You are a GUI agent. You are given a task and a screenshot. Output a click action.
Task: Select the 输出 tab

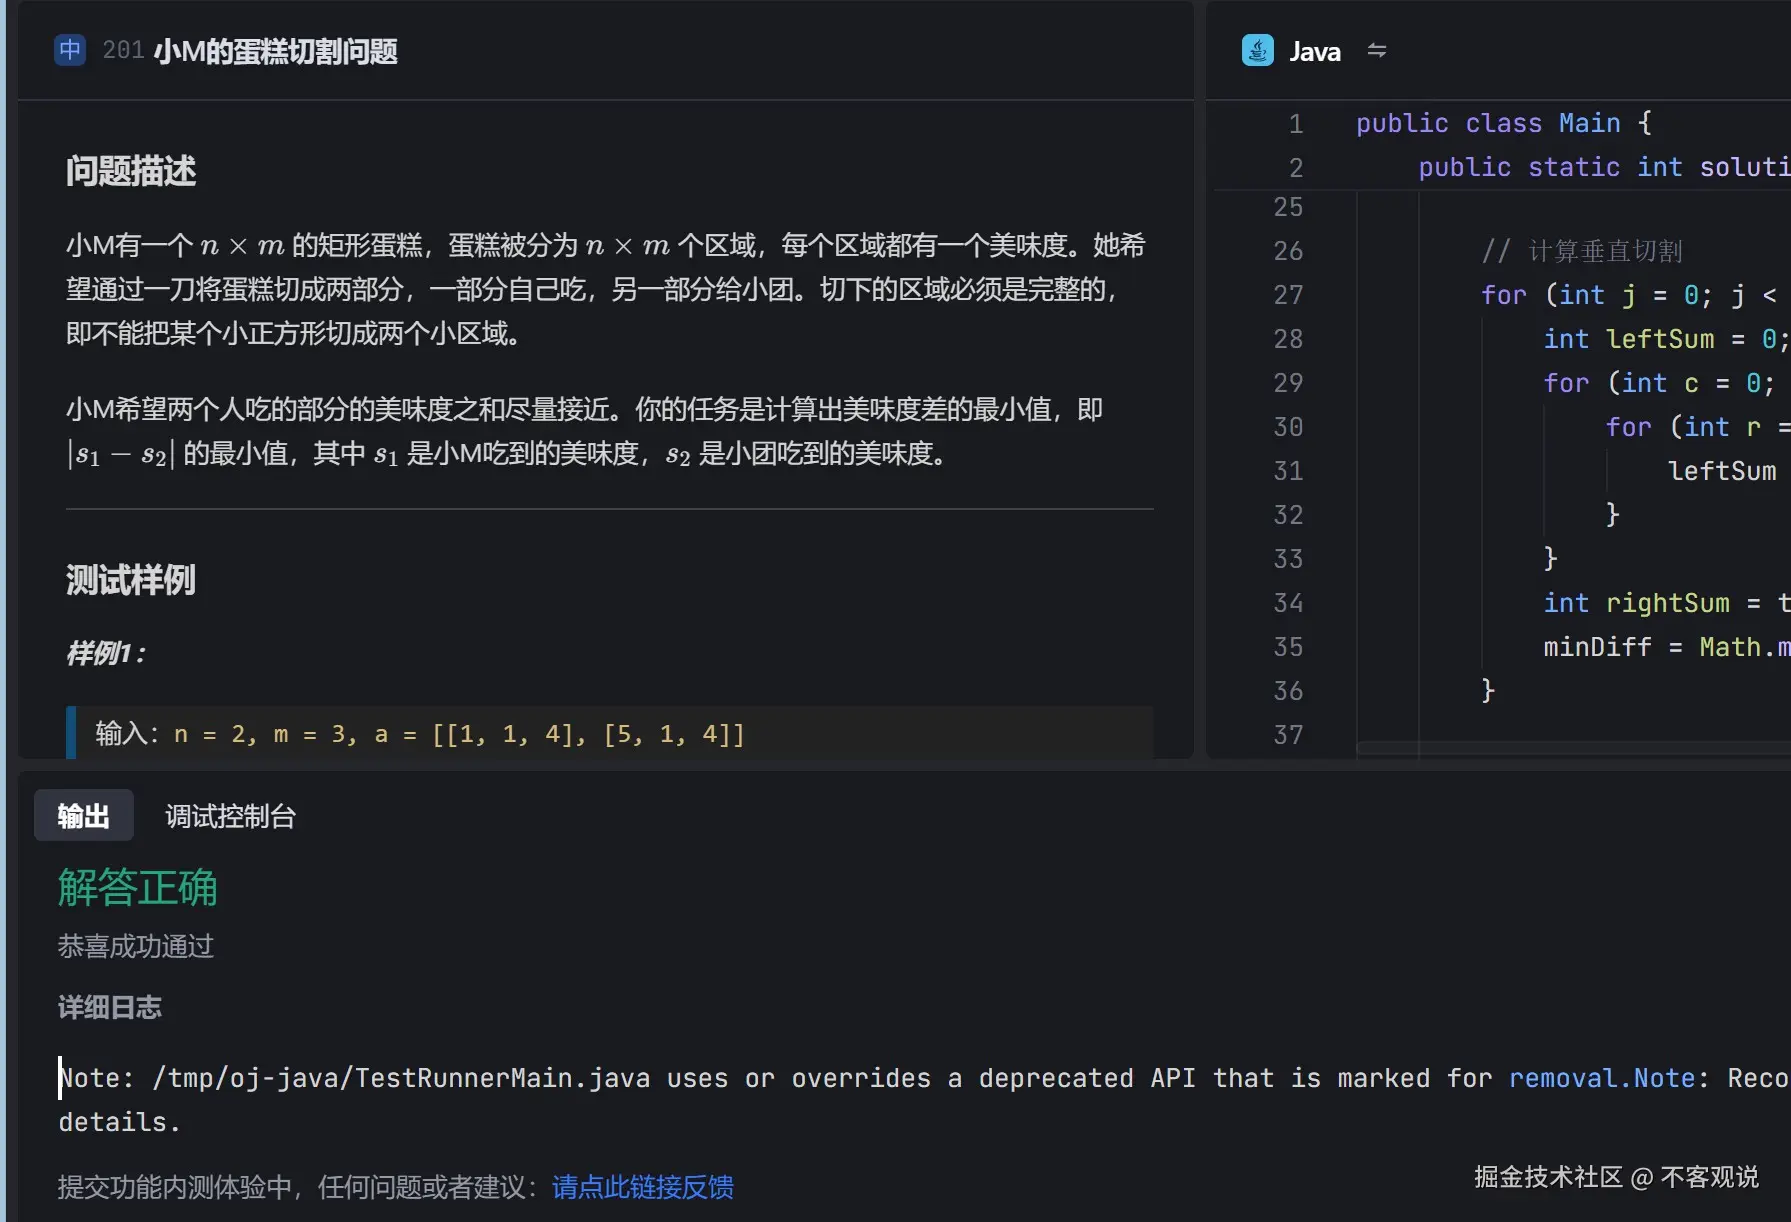tap(84, 815)
